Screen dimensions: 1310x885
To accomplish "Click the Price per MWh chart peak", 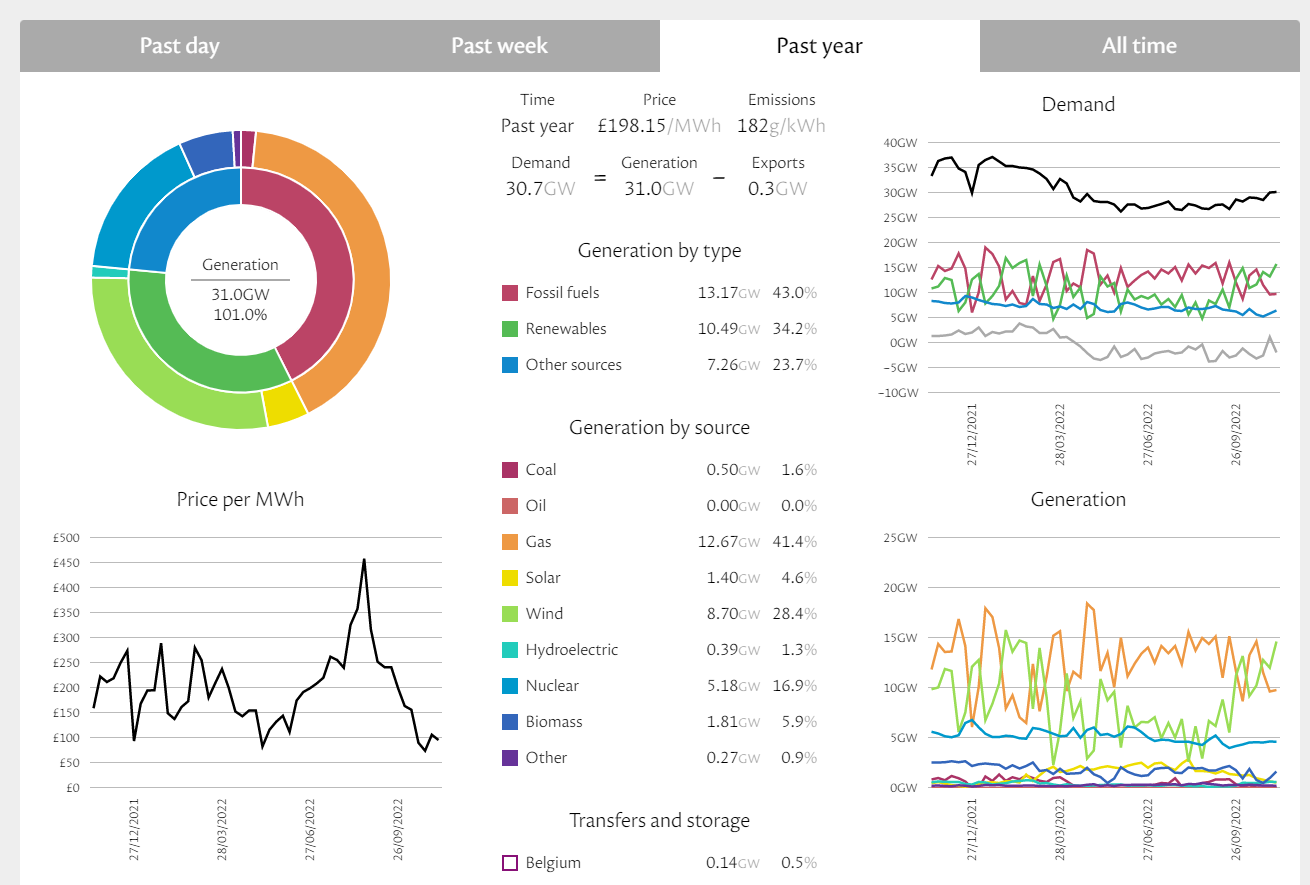I will pos(364,560).
